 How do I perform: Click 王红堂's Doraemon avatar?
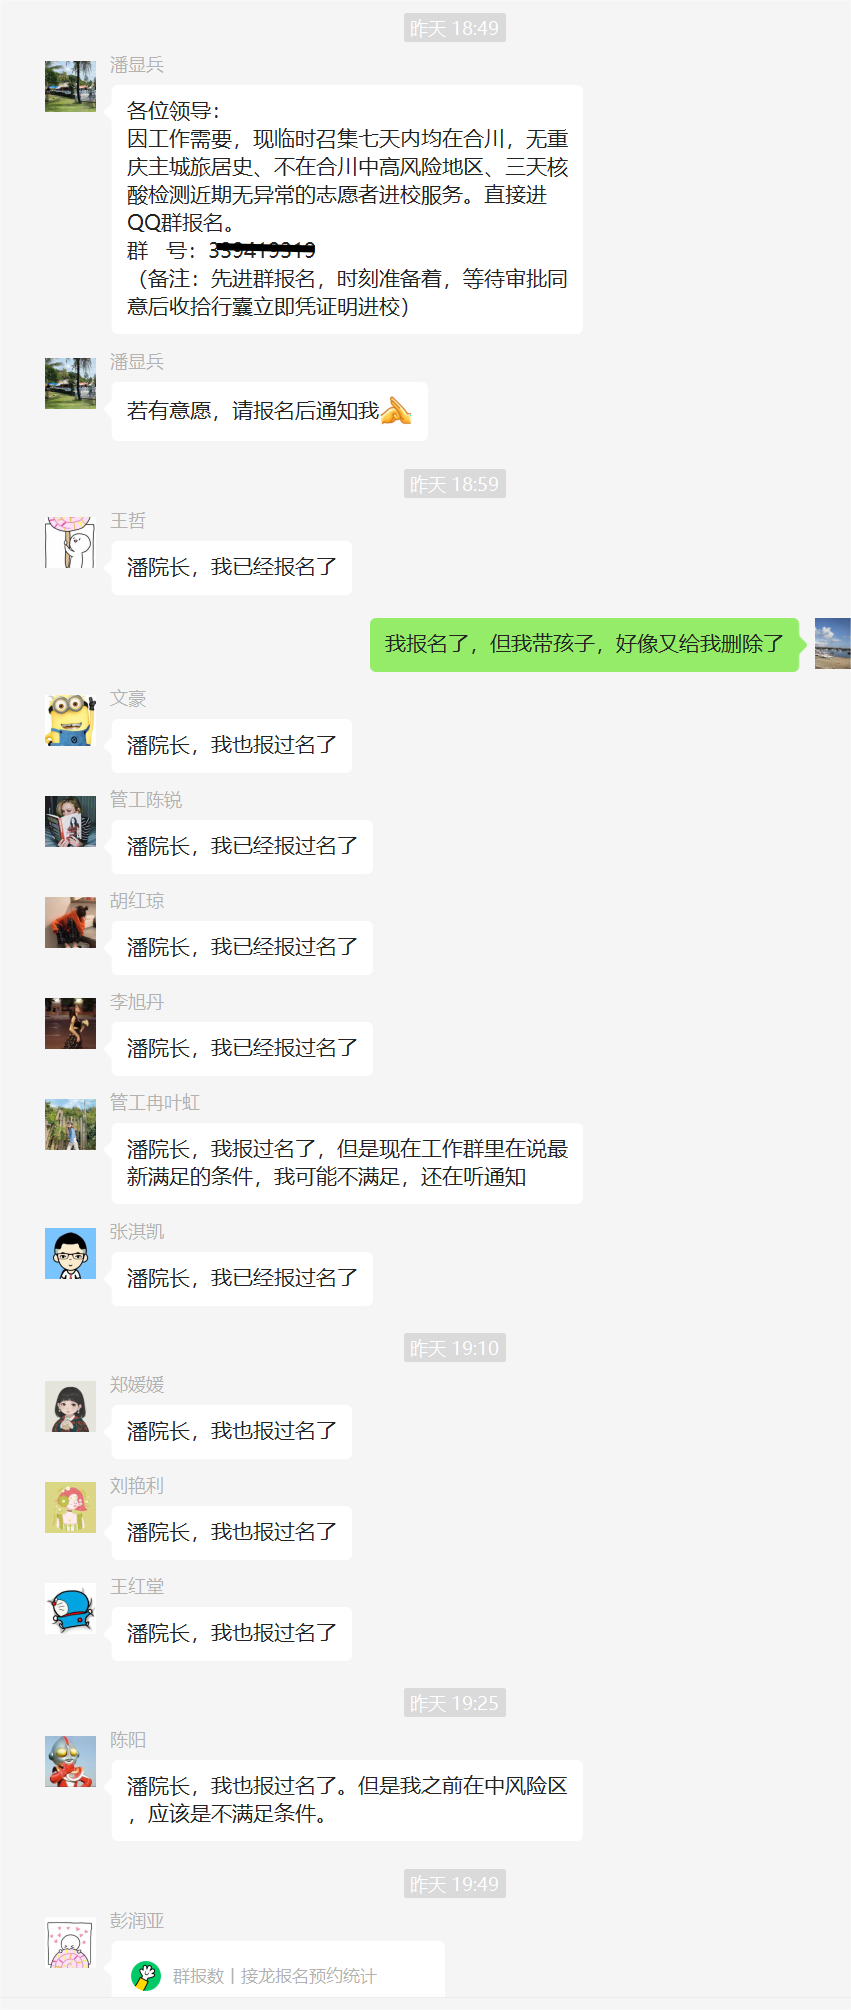click(x=70, y=1608)
